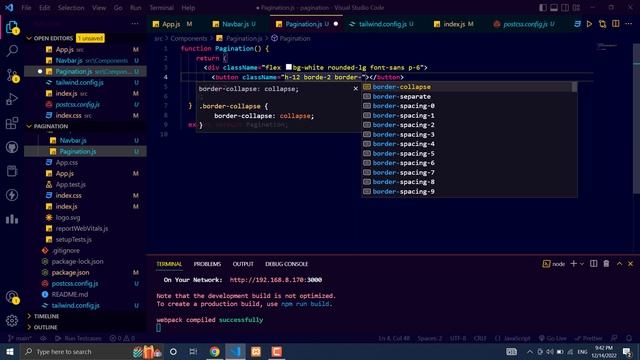The image size is (640, 360).
Task: Open the Source Control view
Action: pyautogui.click(x=12, y=75)
